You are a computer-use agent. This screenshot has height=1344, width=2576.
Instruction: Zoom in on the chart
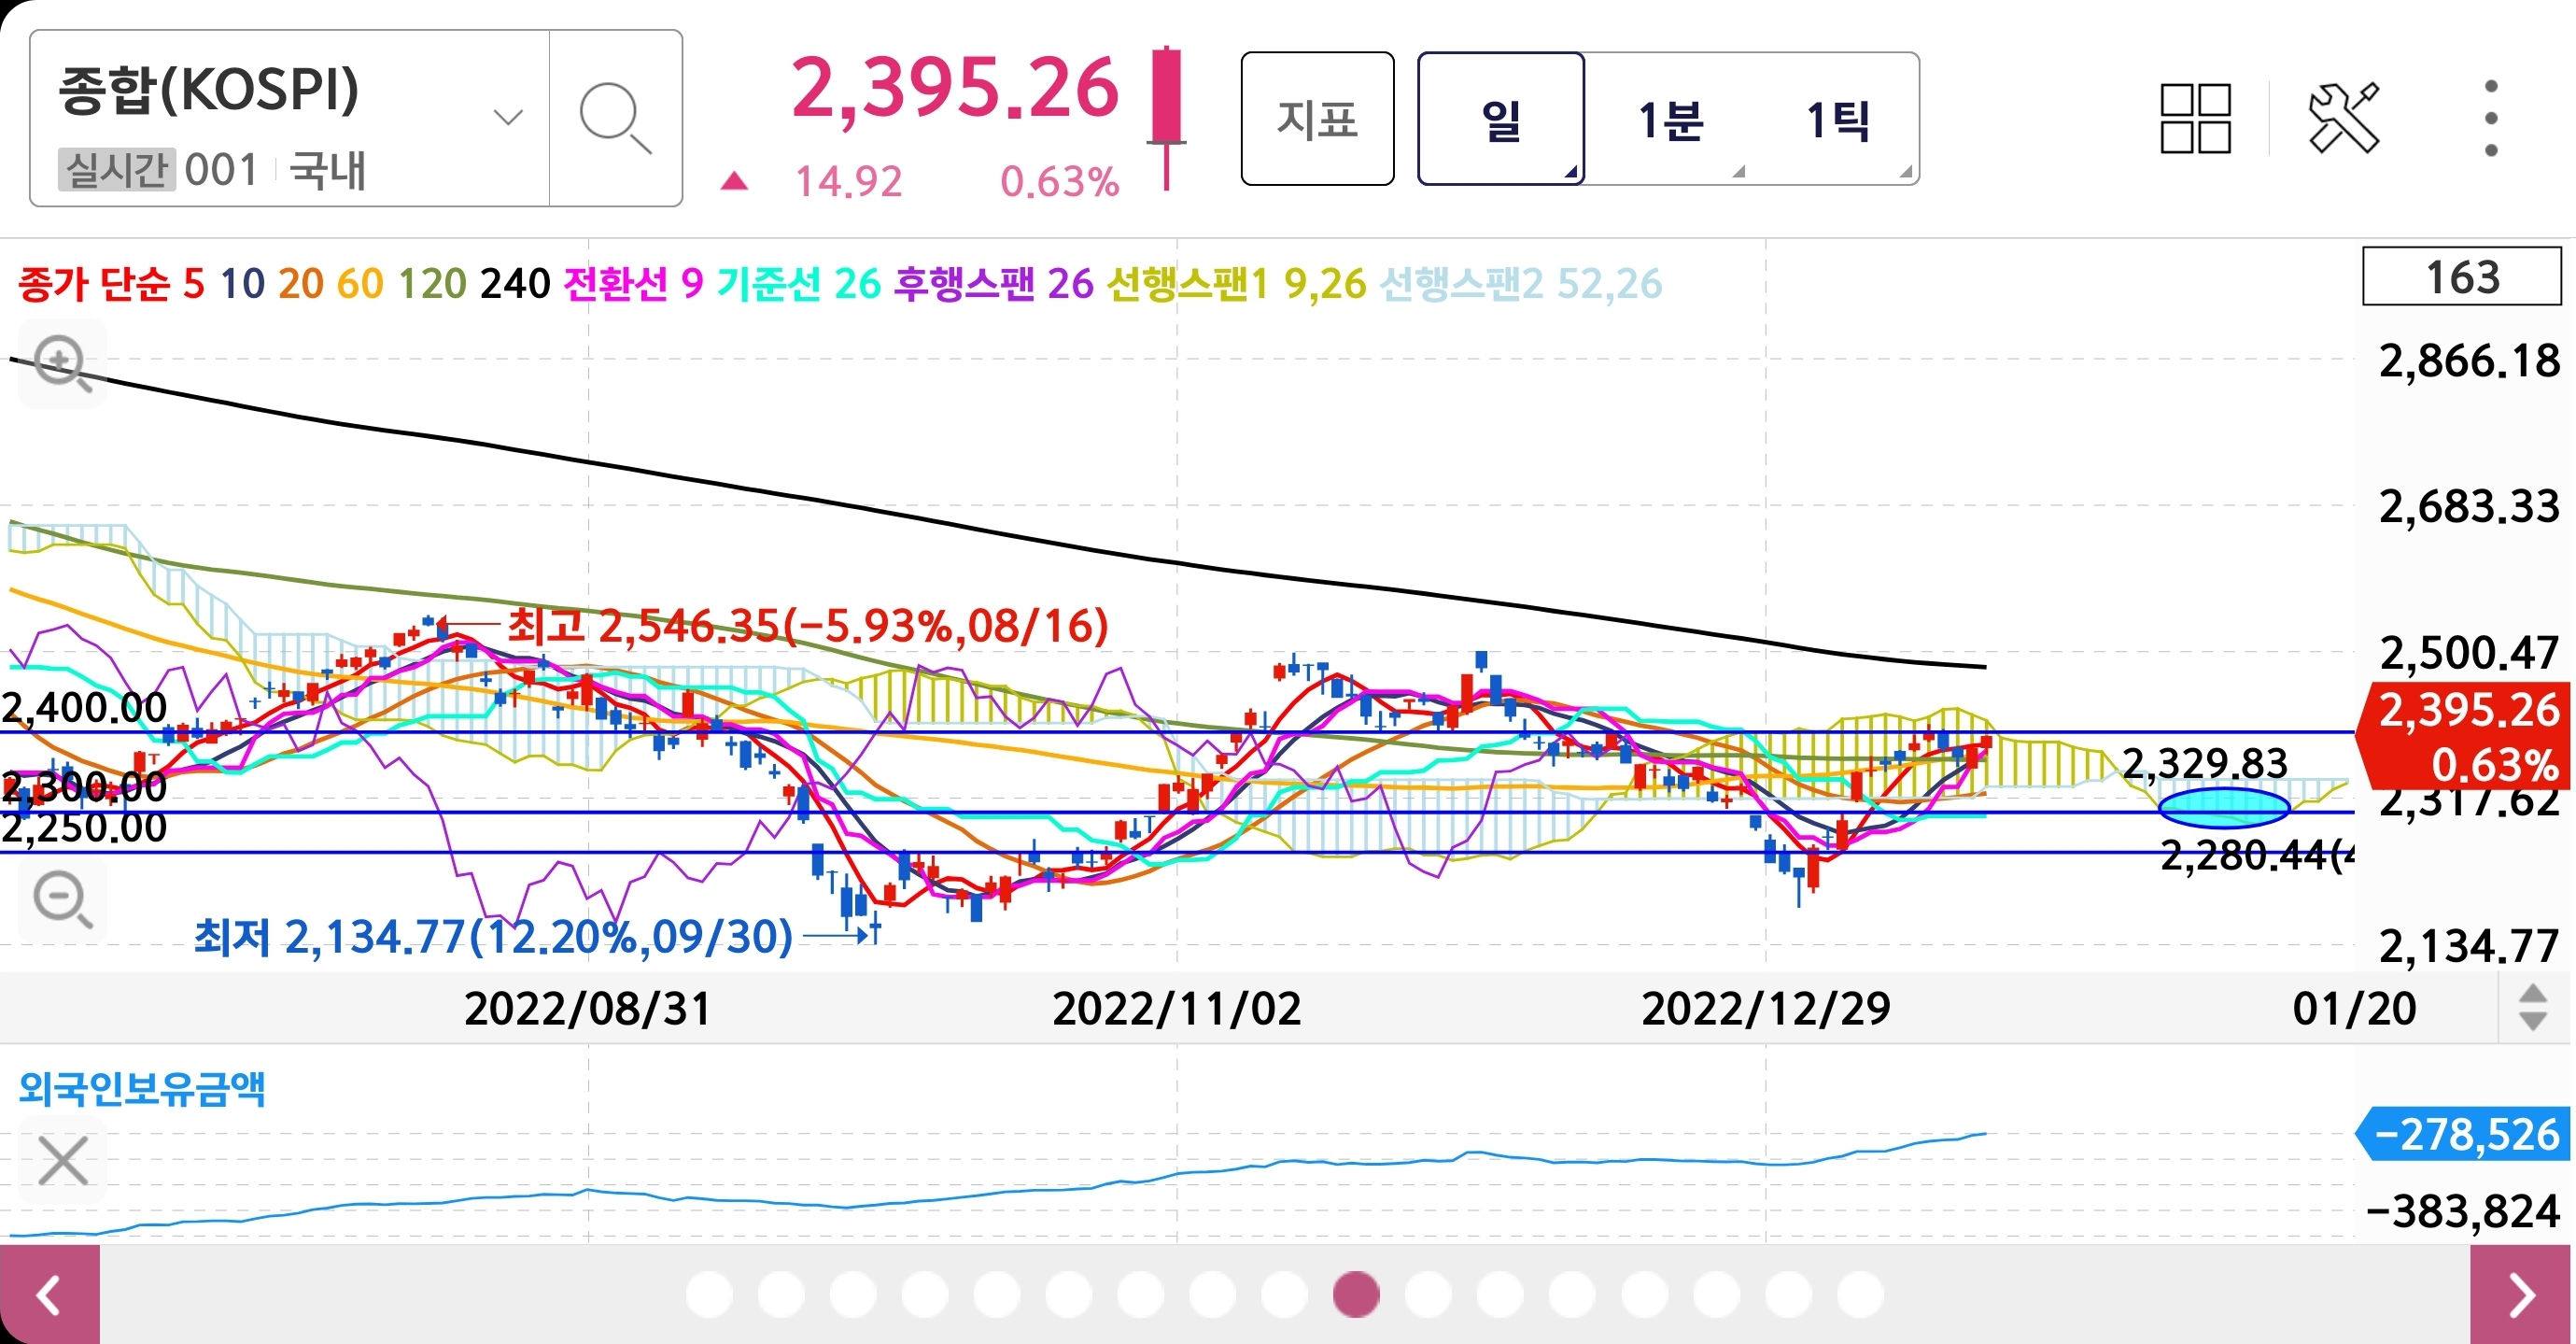coord(62,362)
